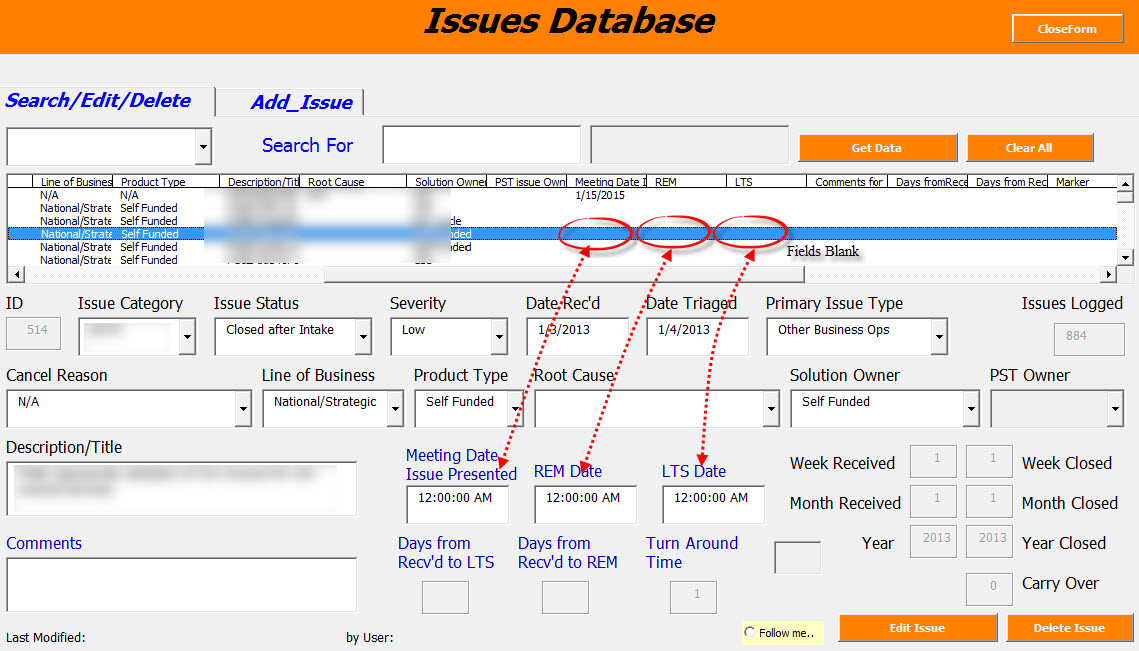Open the Primary Issue Type dropdown
Viewport: 1139px width, 651px height.
939,338
